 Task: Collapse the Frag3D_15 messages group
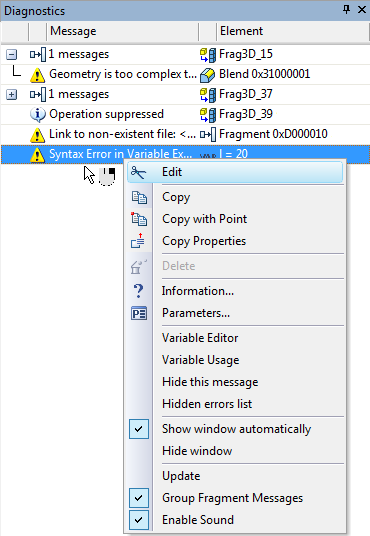(x=11, y=54)
